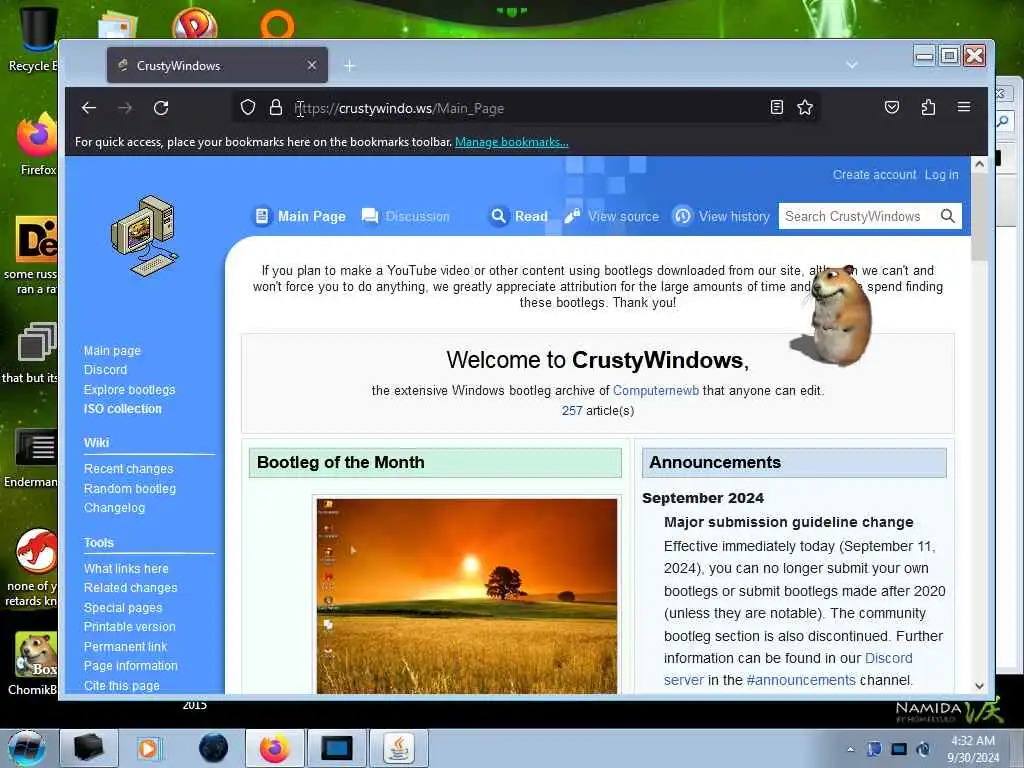1024x768 pixels.
Task: Show hidden system tray icons arrow
Action: point(850,749)
